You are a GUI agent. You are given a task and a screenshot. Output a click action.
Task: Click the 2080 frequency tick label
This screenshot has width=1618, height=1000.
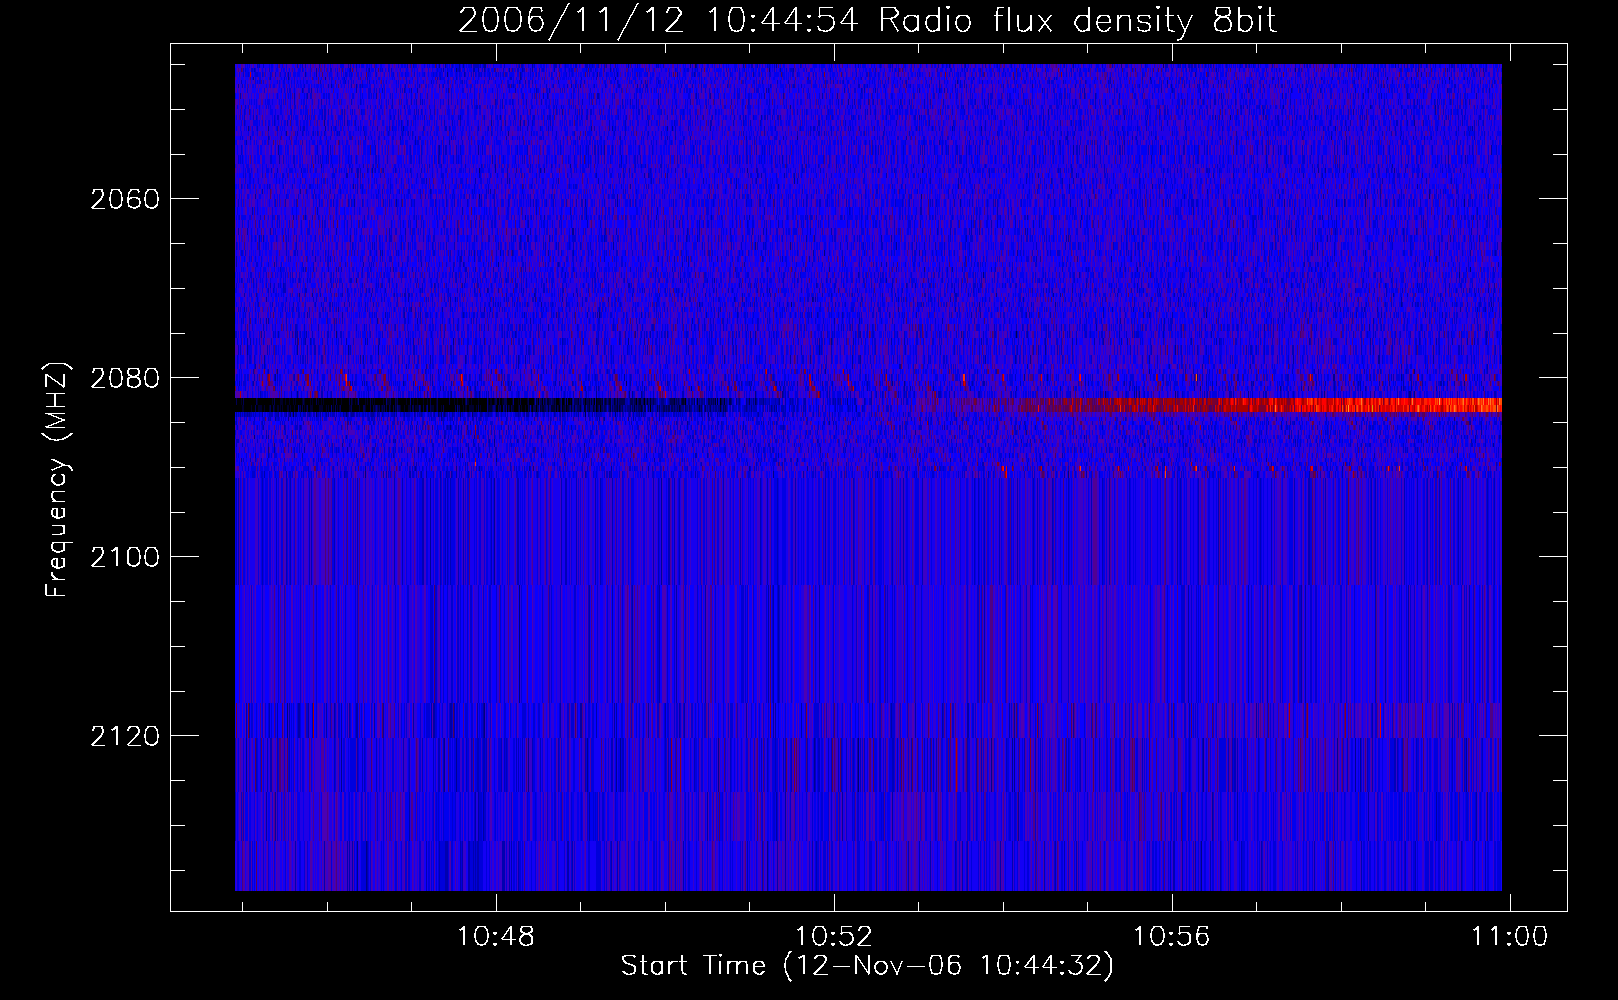125,378
